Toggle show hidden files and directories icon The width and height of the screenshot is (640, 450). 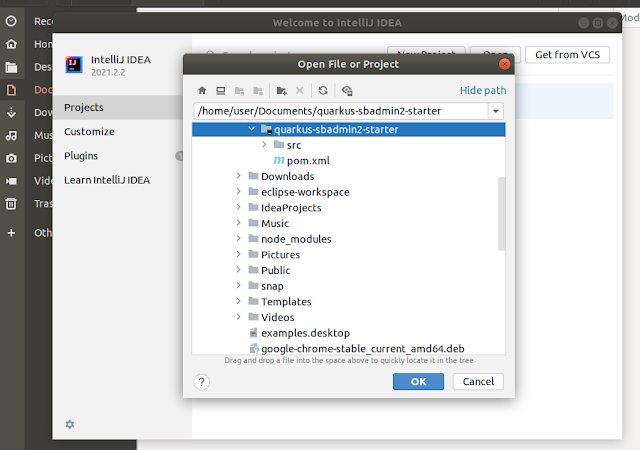coord(347,90)
